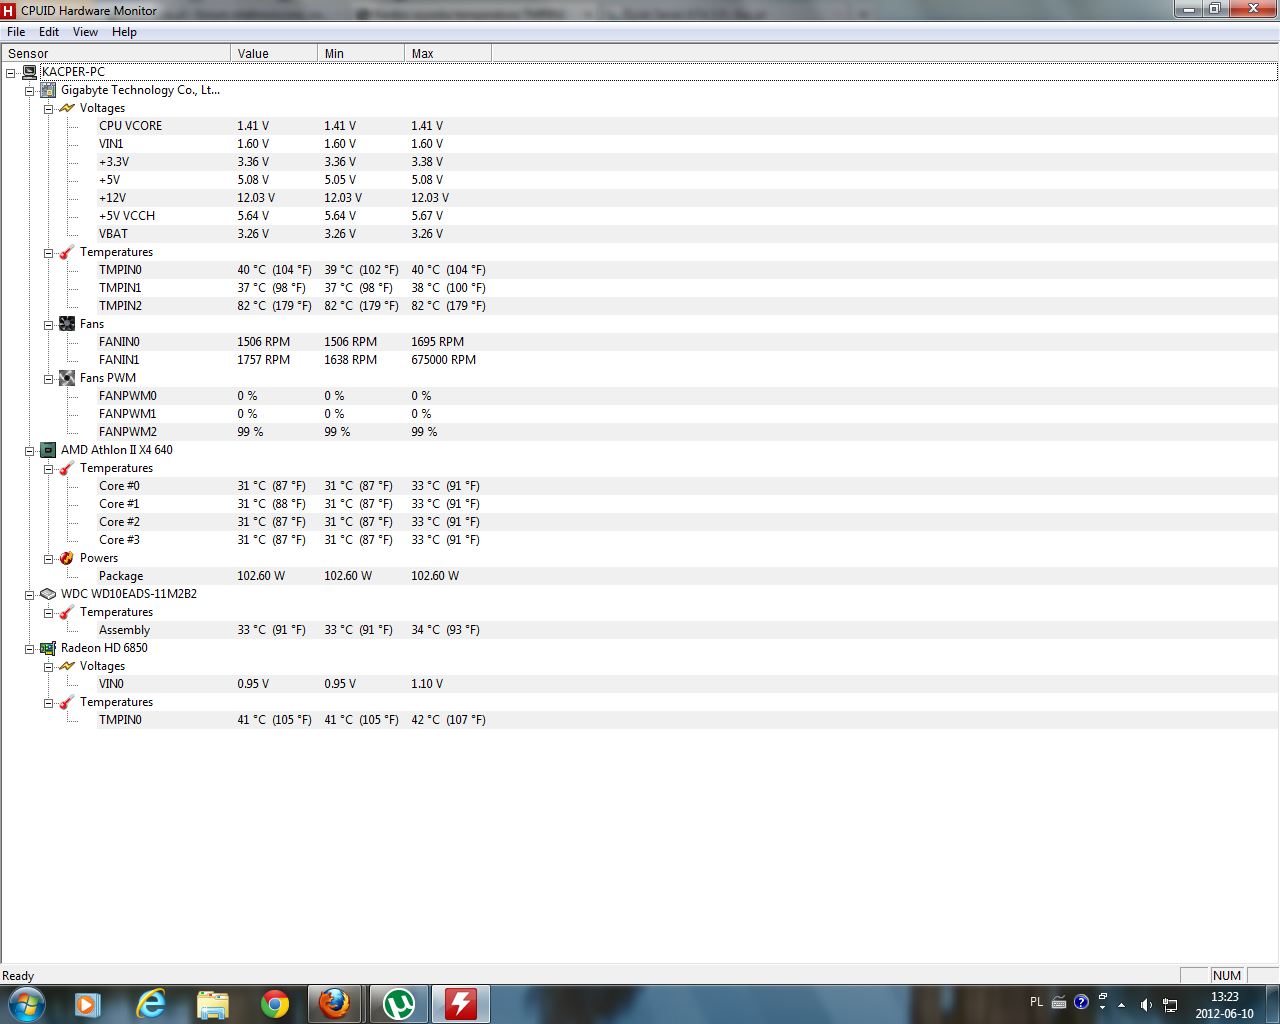Click the PL language indicator in tray
The image size is (1280, 1024).
[x=1036, y=1002]
